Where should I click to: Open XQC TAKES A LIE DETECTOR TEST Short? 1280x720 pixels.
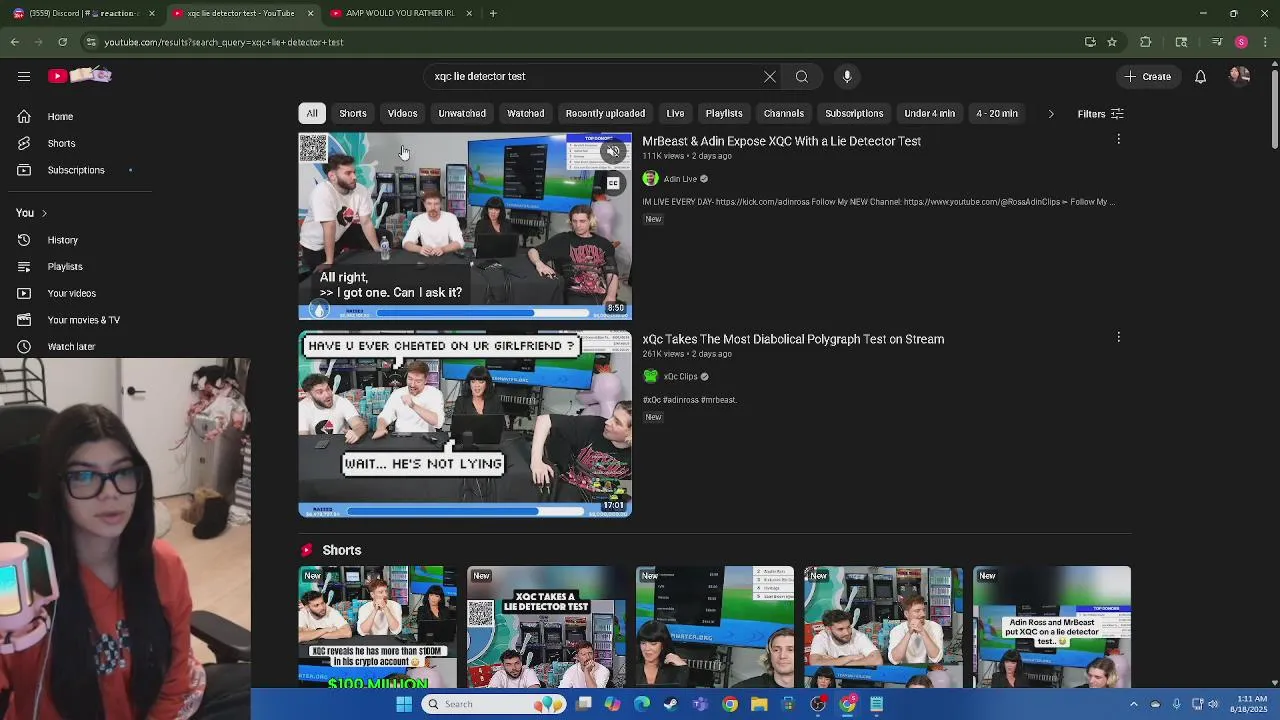(546, 627)
